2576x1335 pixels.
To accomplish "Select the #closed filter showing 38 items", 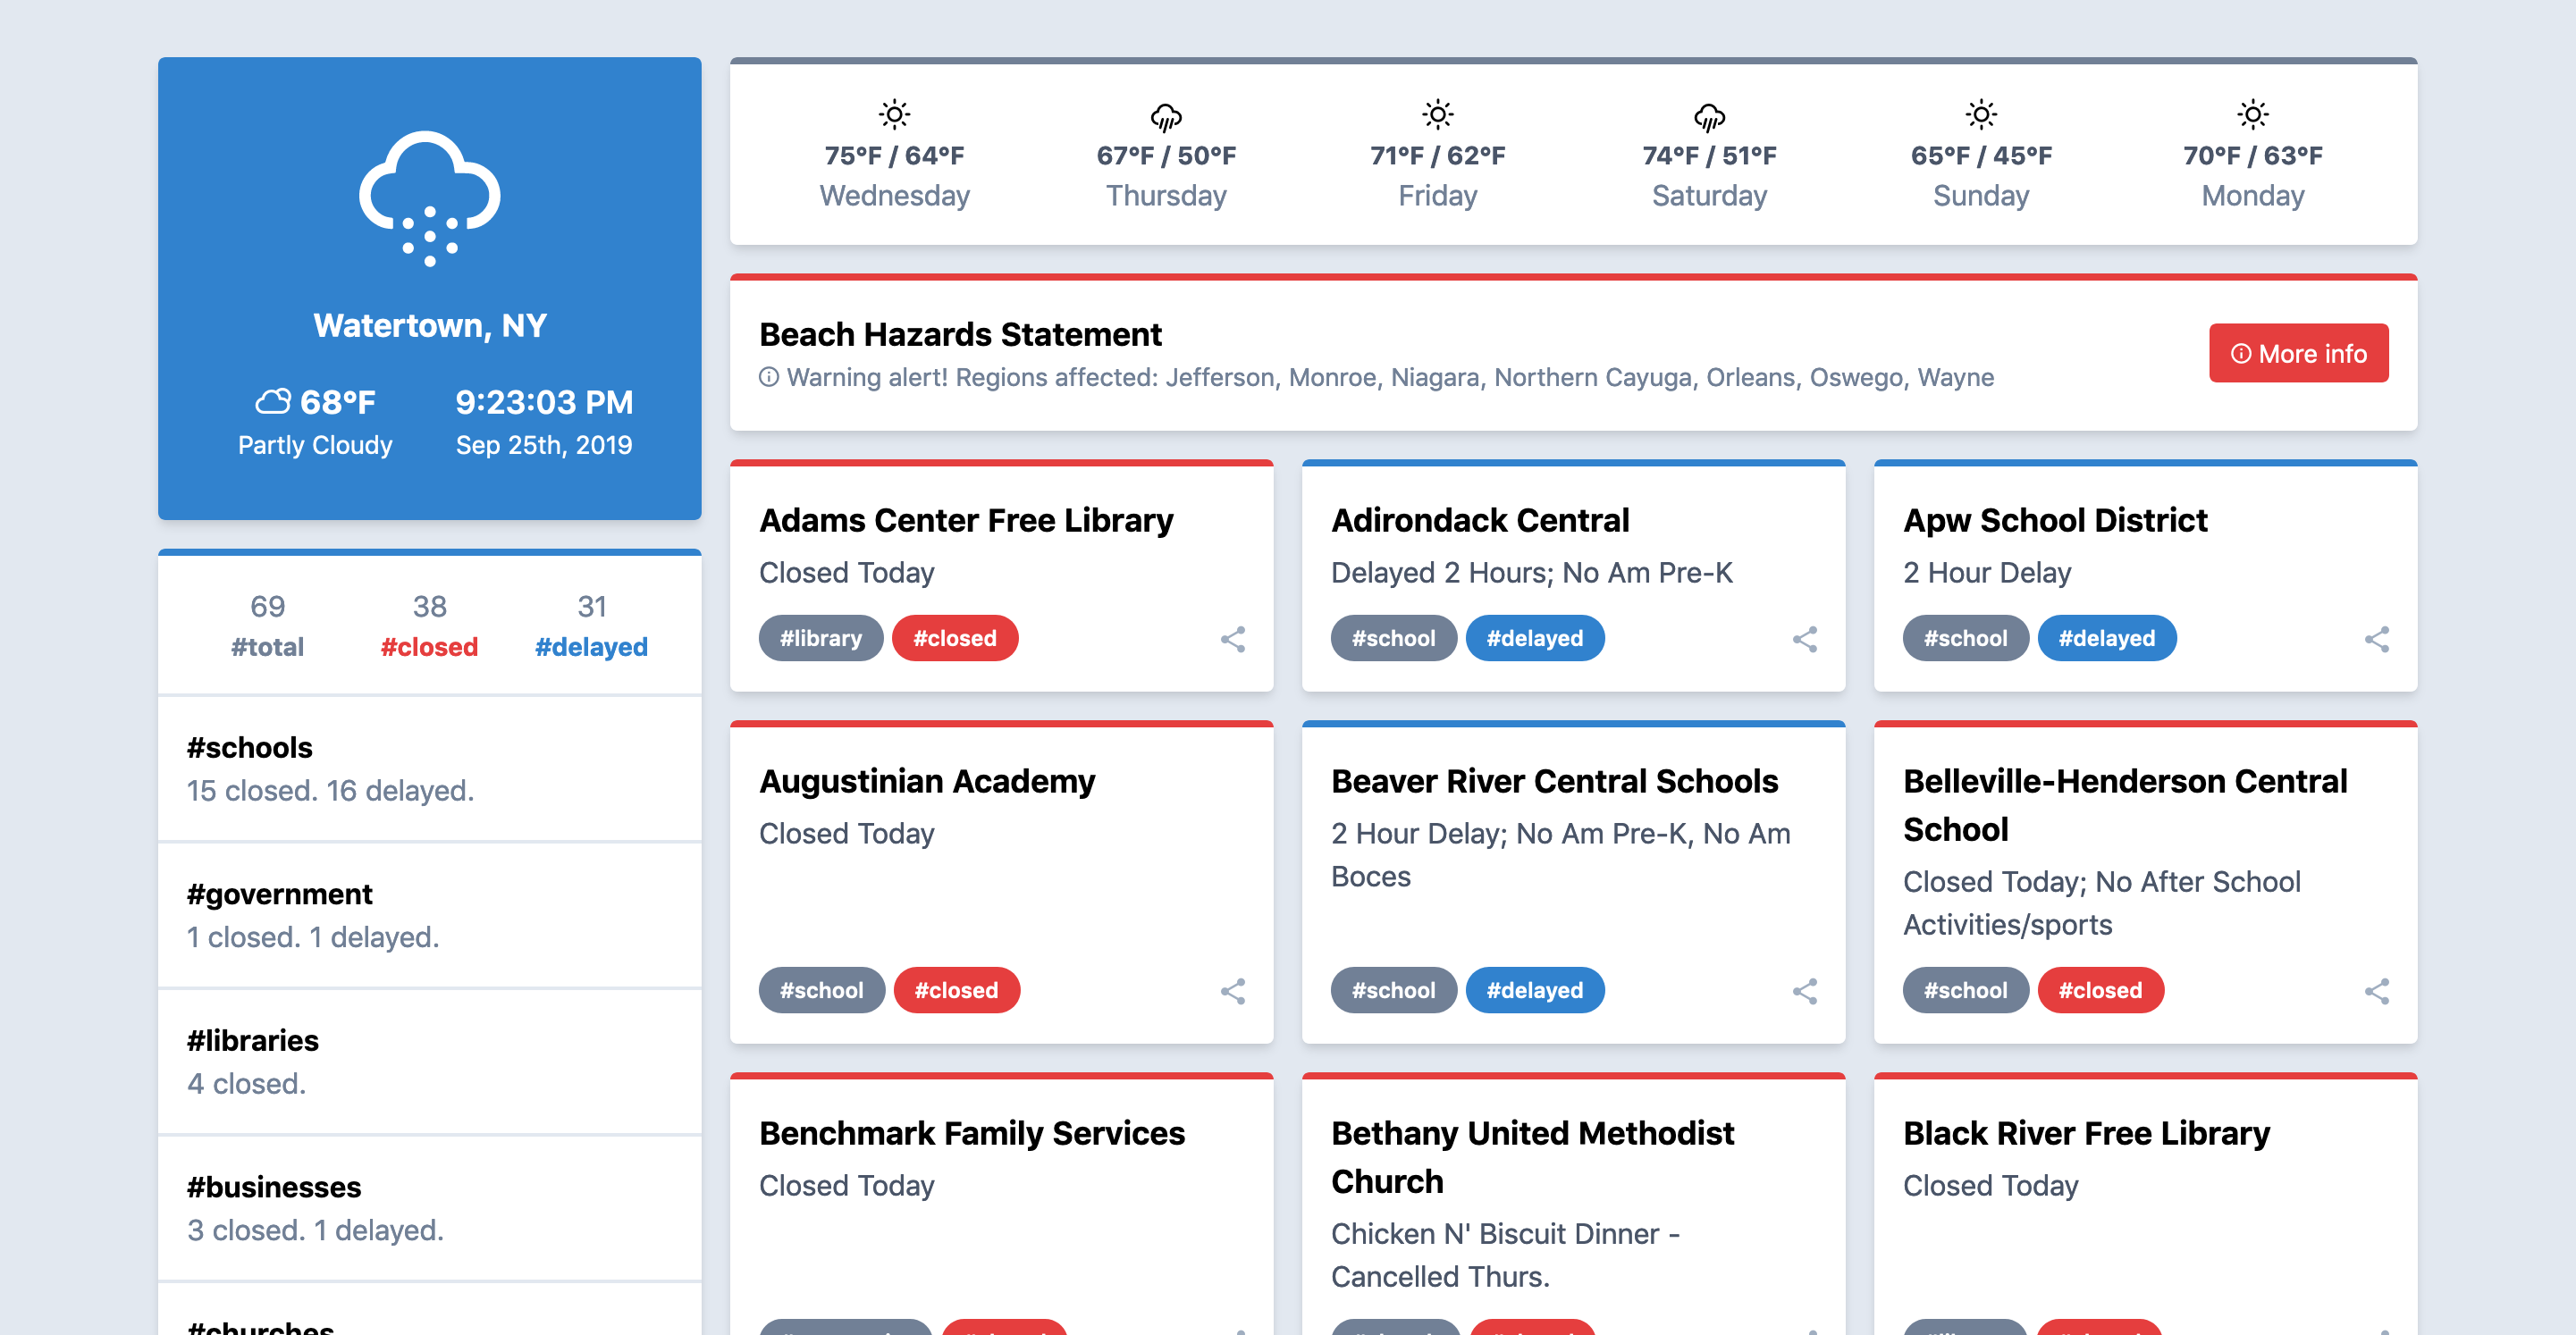I will click(429, 624).
